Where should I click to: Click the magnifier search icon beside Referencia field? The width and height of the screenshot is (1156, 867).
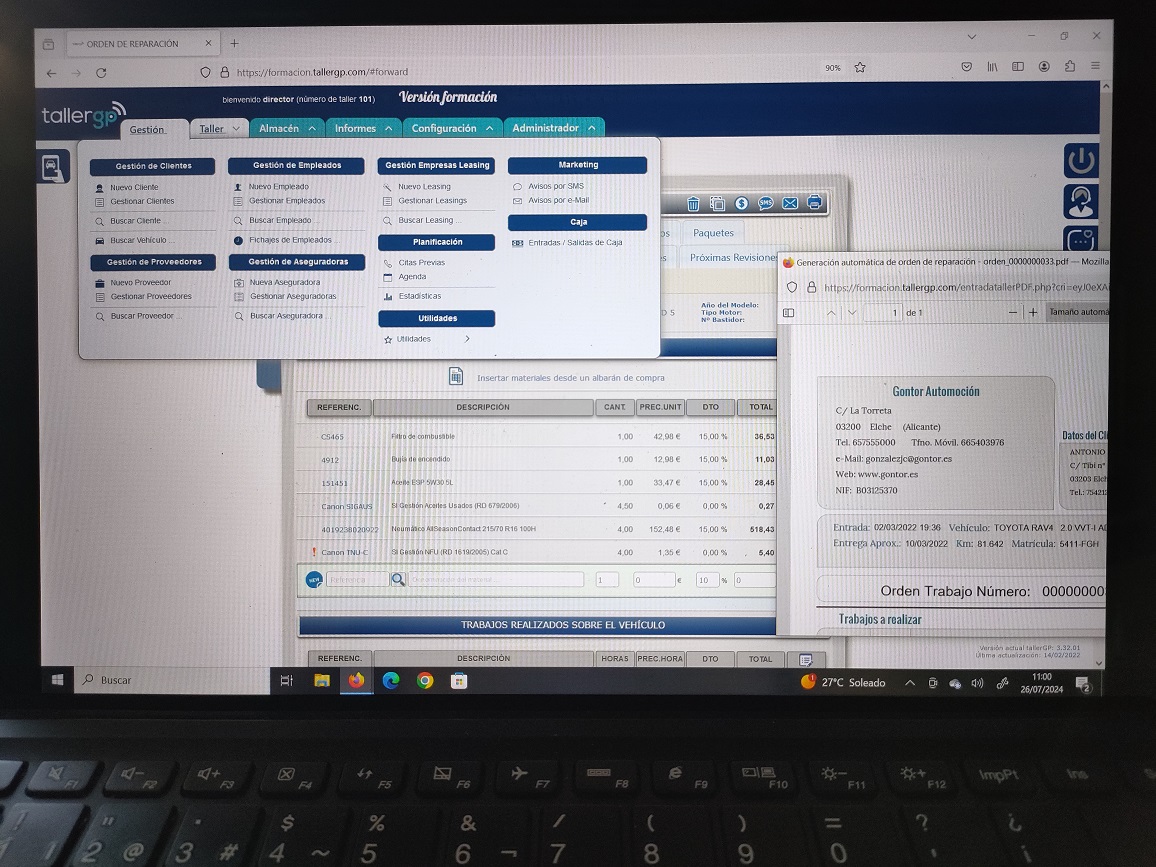click(398, 579)
